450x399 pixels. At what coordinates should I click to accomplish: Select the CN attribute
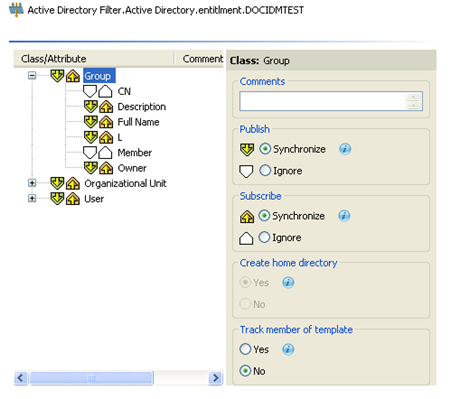[124, 91]
